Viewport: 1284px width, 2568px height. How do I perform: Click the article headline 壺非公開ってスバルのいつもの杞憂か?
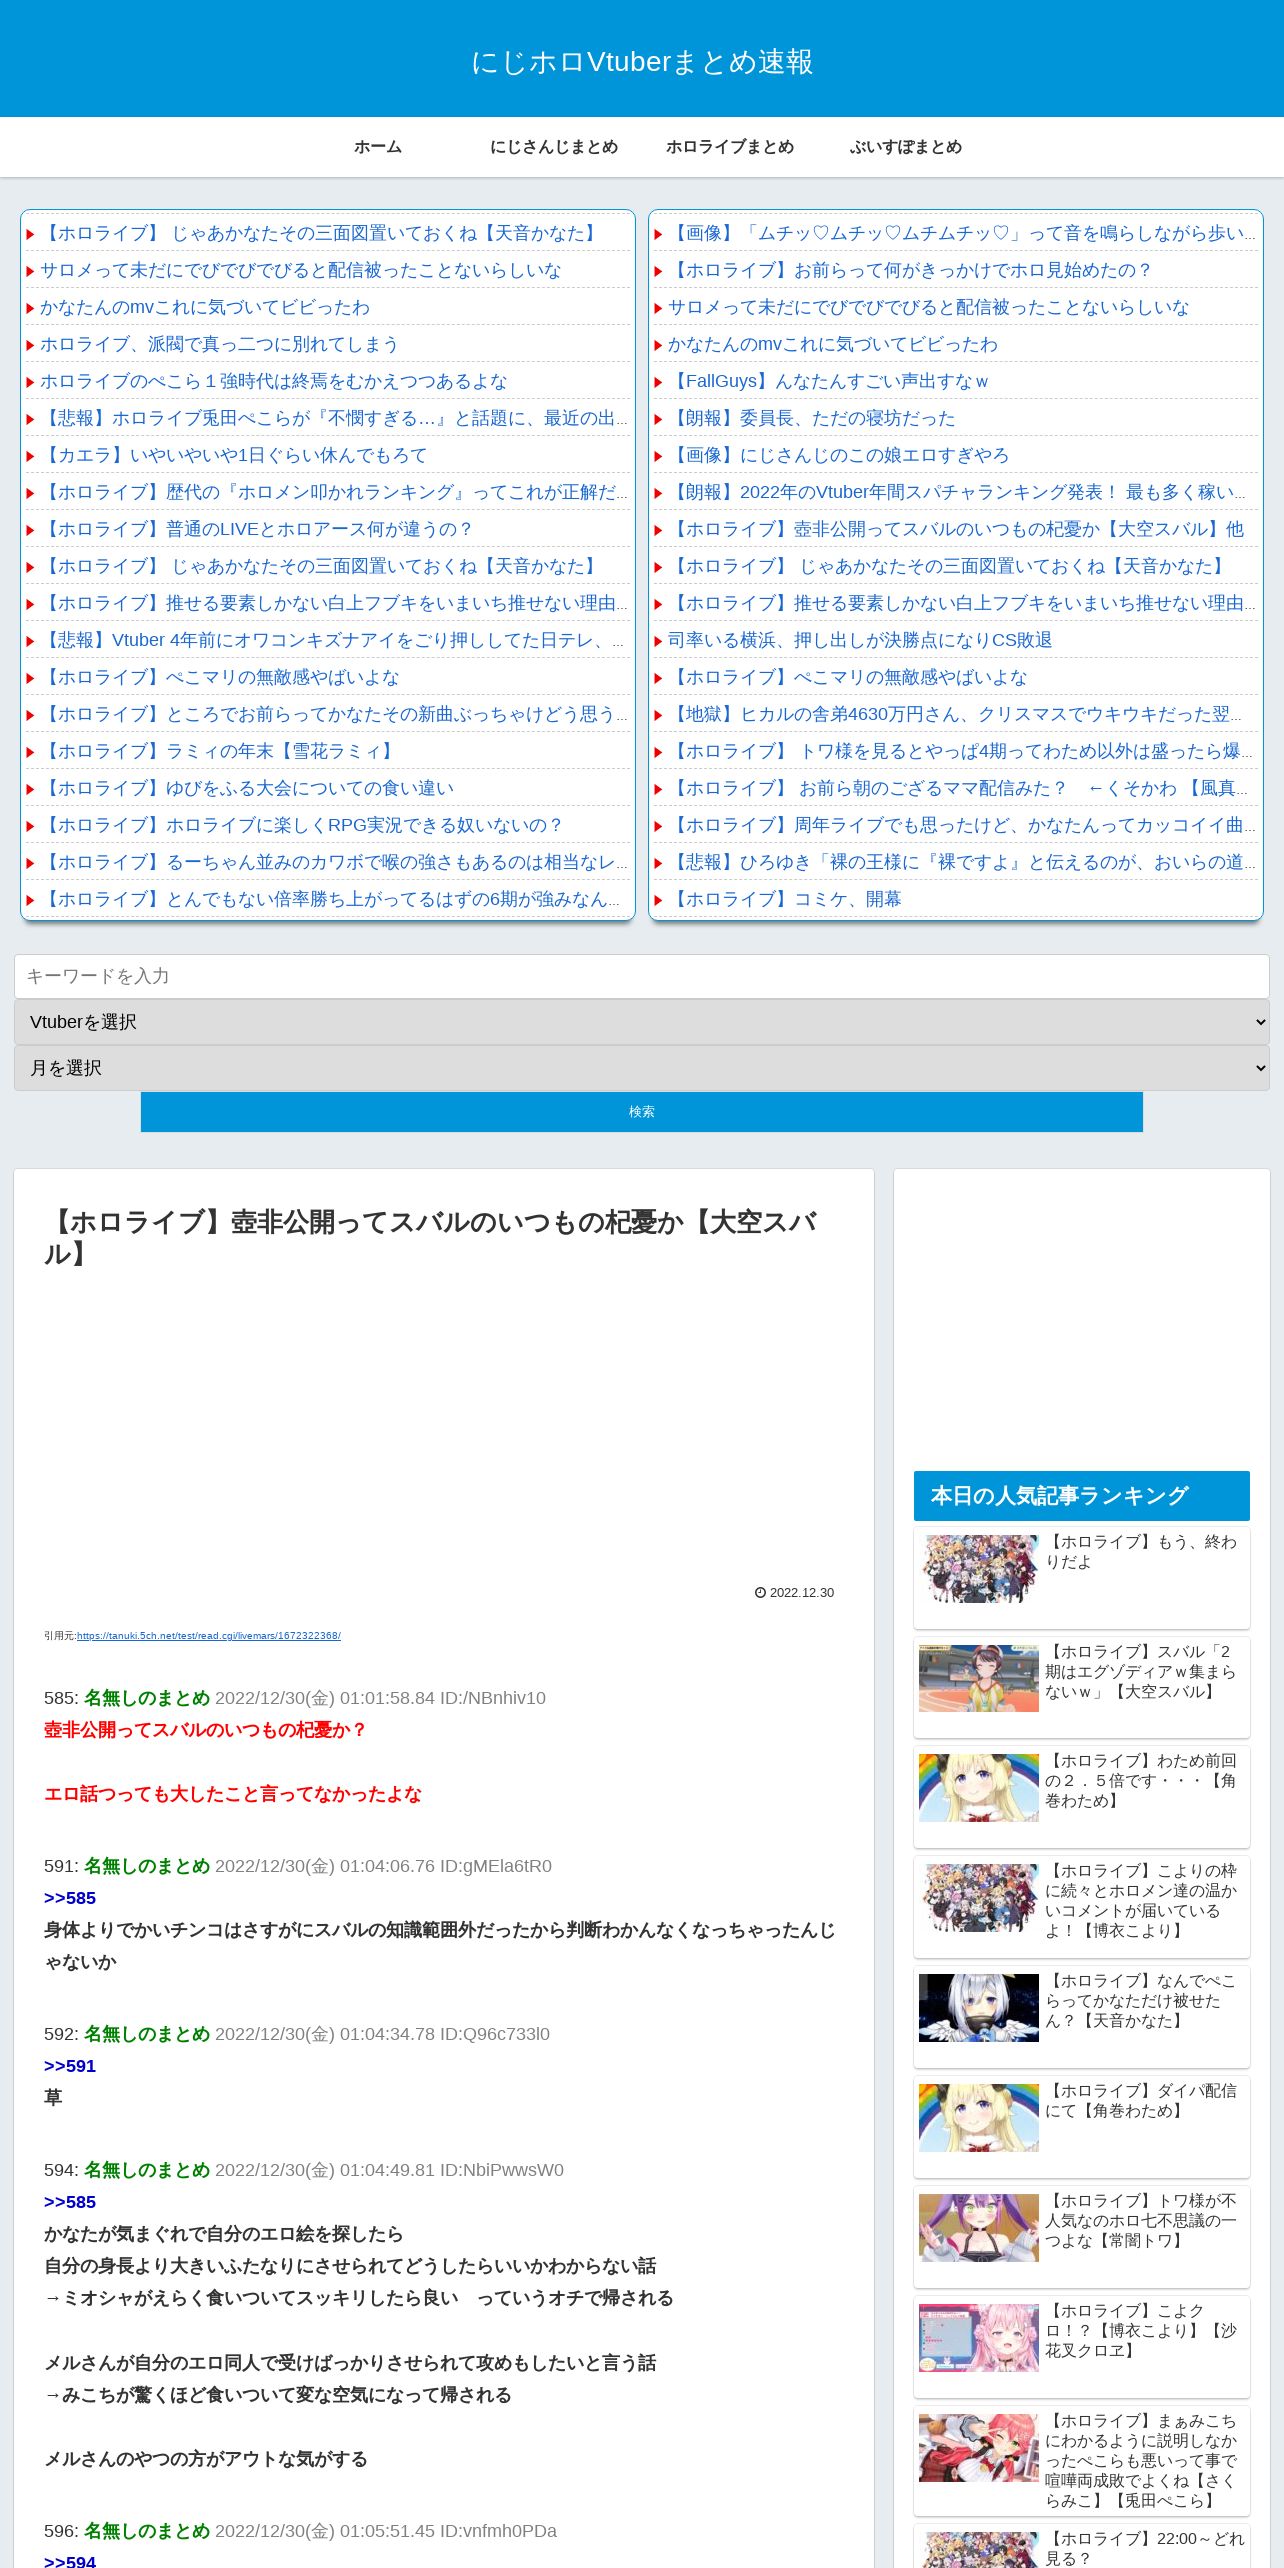pyautogui.click(x=431, y=1238)
